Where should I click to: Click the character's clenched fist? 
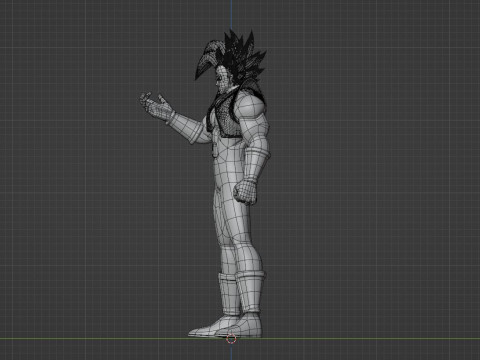(245, 192)
